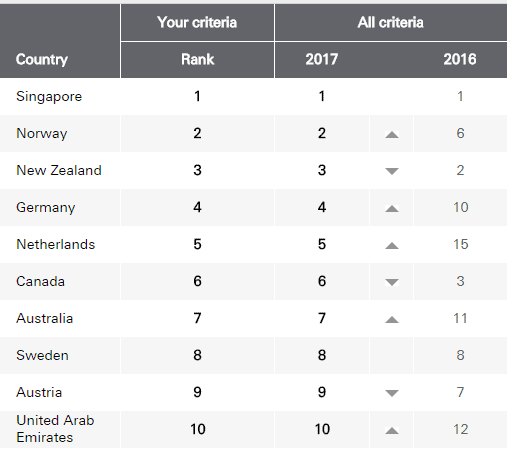The width and height of the screenshot is (507, 449).
Task: Click the Austria country name
Action: click(x=39, y=392)
